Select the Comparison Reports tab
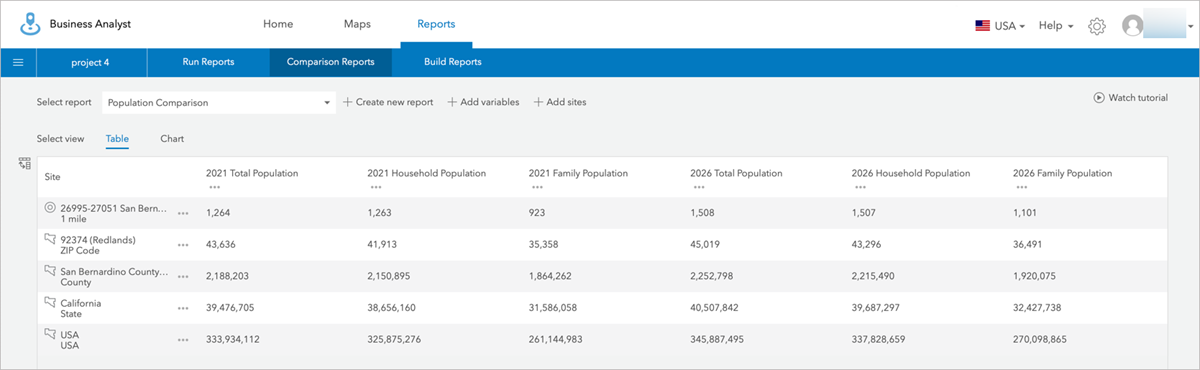Viewport: 1200px width, 370px height. (331, 62)
